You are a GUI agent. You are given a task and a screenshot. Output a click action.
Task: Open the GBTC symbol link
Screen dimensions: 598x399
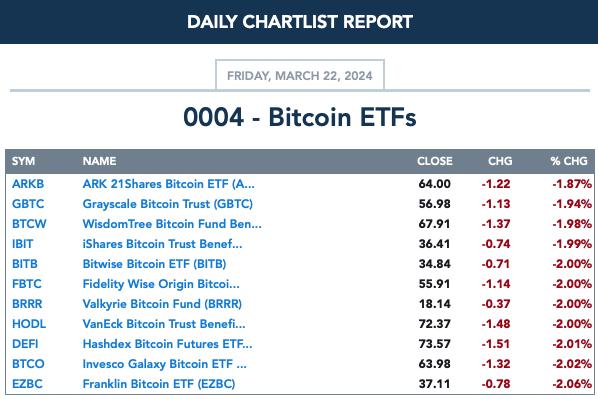tap(28, 204)
